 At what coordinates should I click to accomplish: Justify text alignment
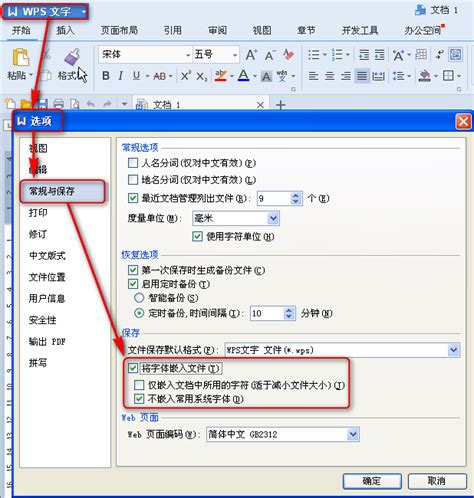362,76
